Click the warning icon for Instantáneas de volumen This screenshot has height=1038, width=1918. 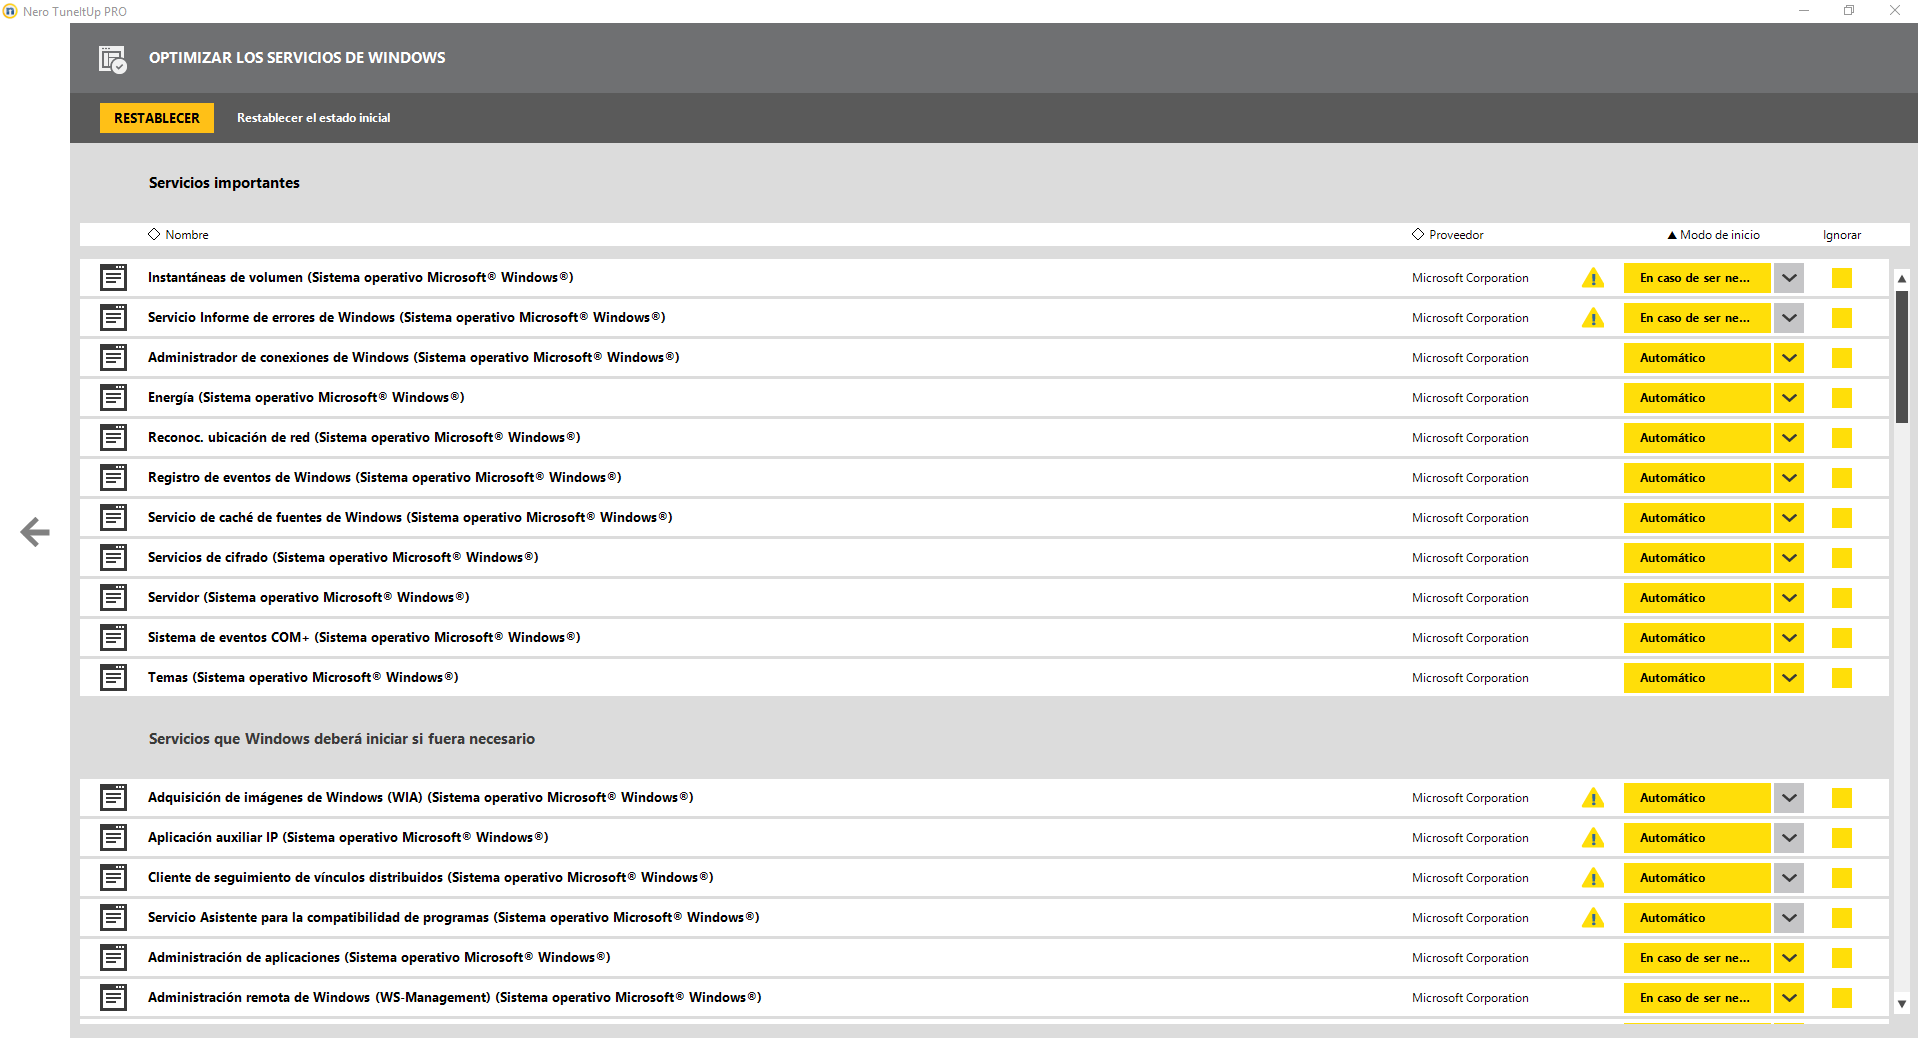pos(1593,278)
